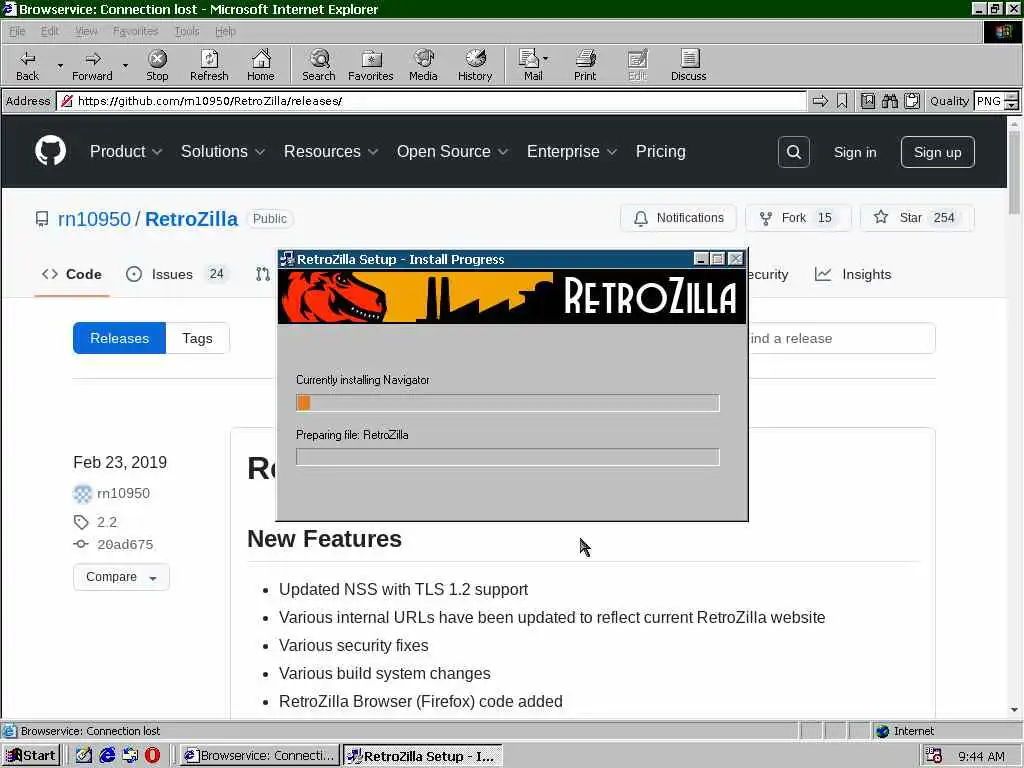Click the 2.2 tag link
1024x768 pixels.
(x=106, y=522)
